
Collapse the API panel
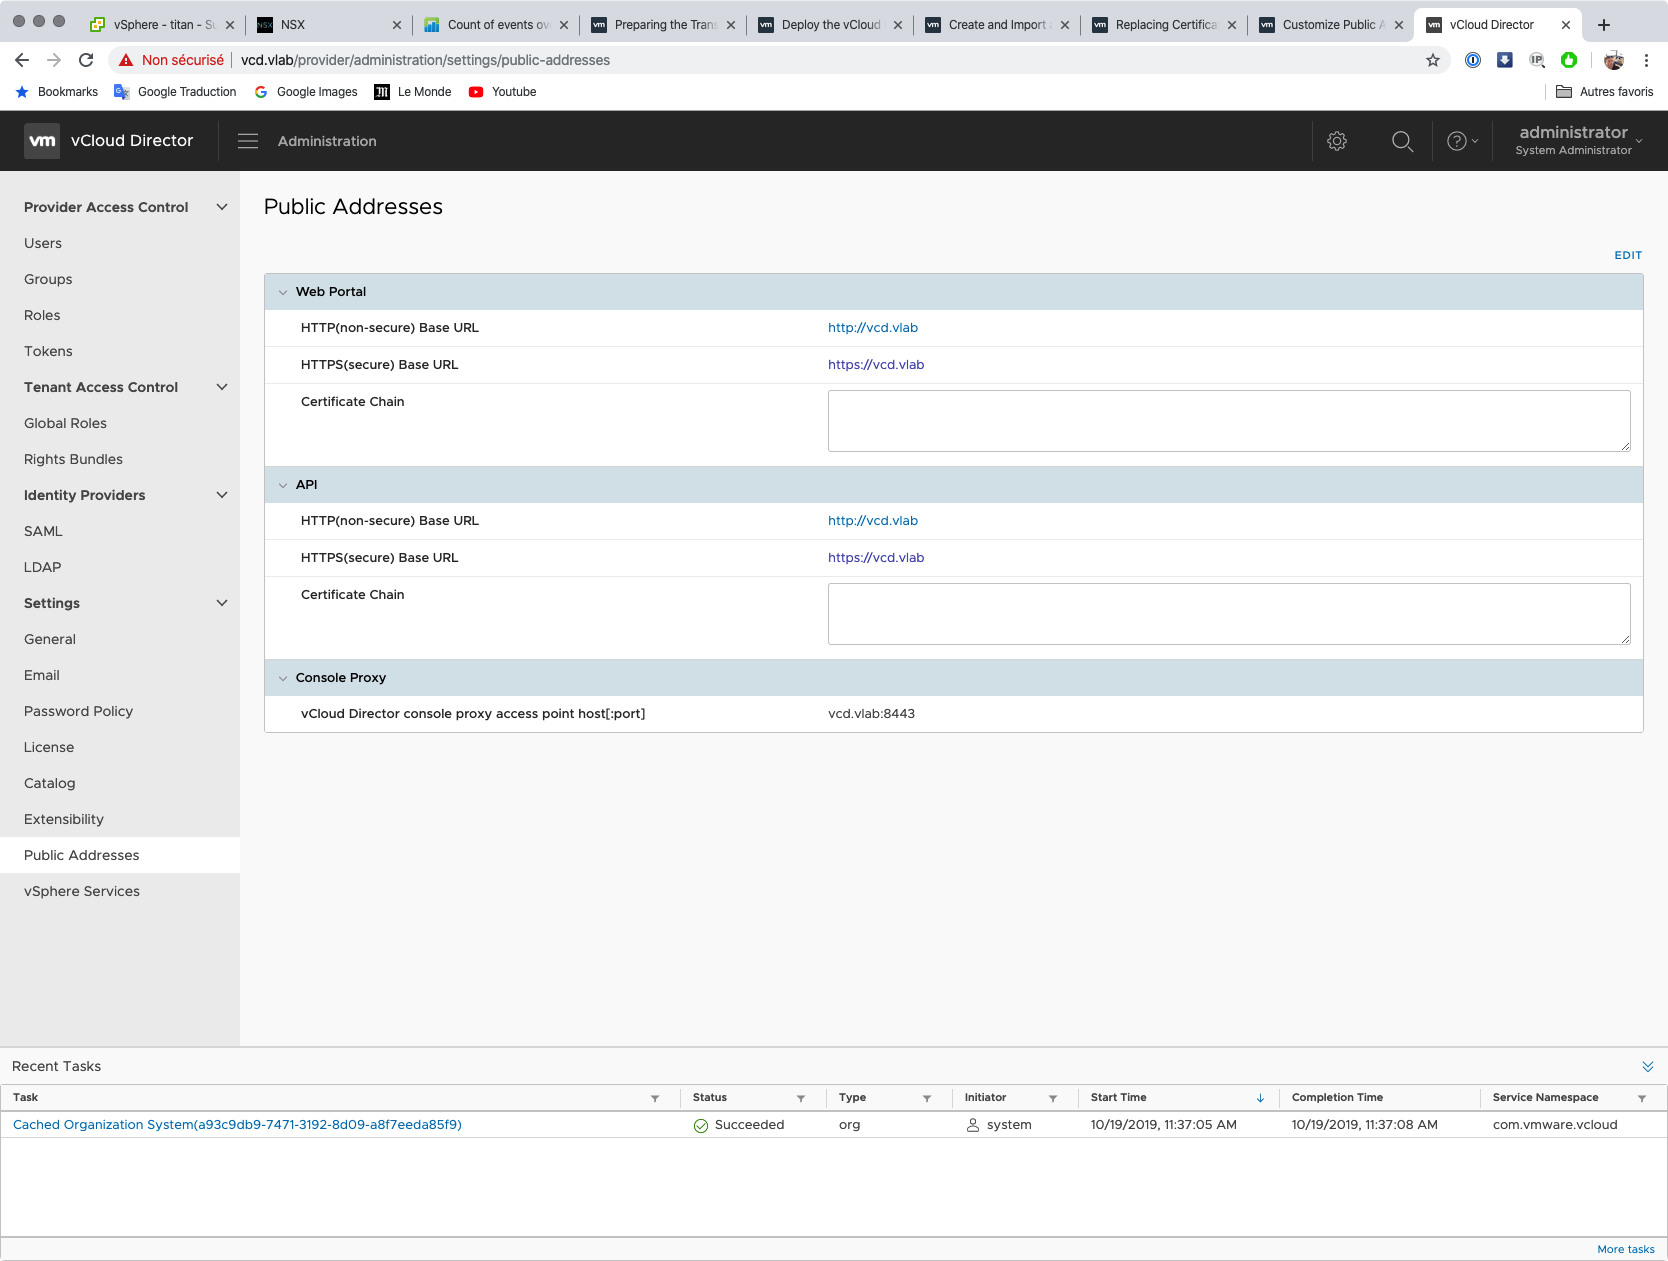coord(283,485)
